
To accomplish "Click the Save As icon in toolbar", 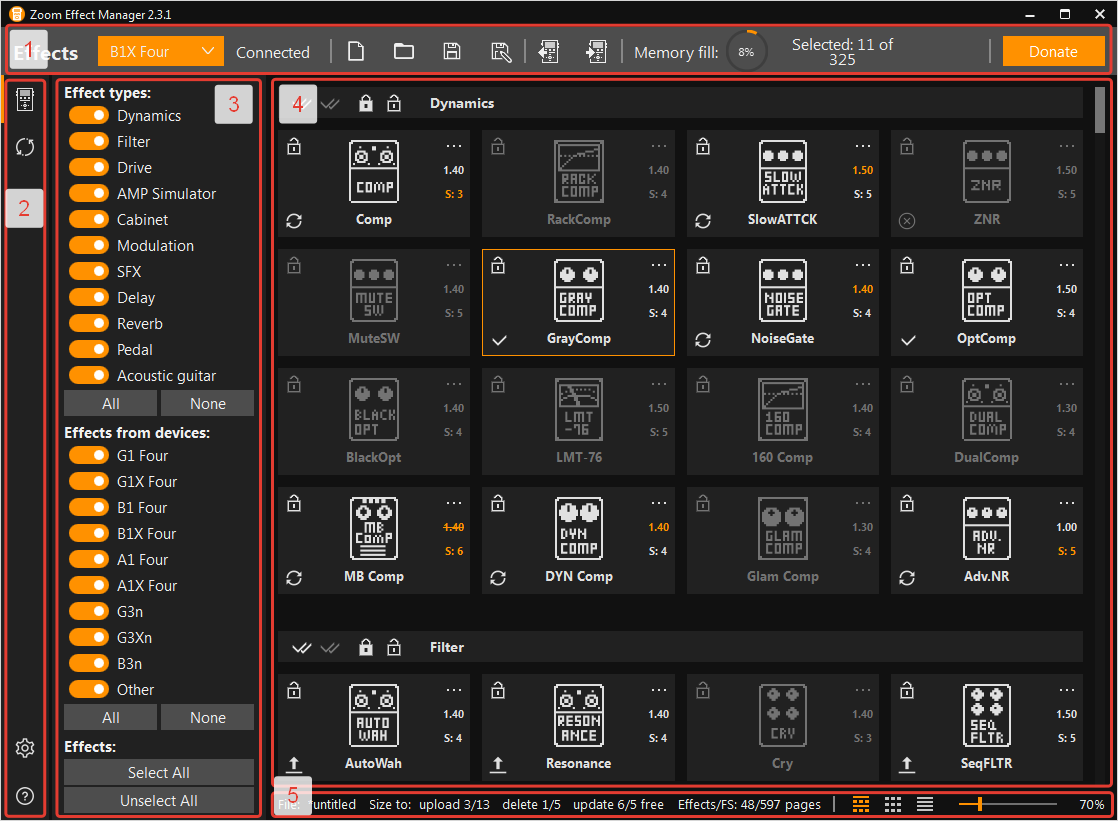I will tap(501, 52).
